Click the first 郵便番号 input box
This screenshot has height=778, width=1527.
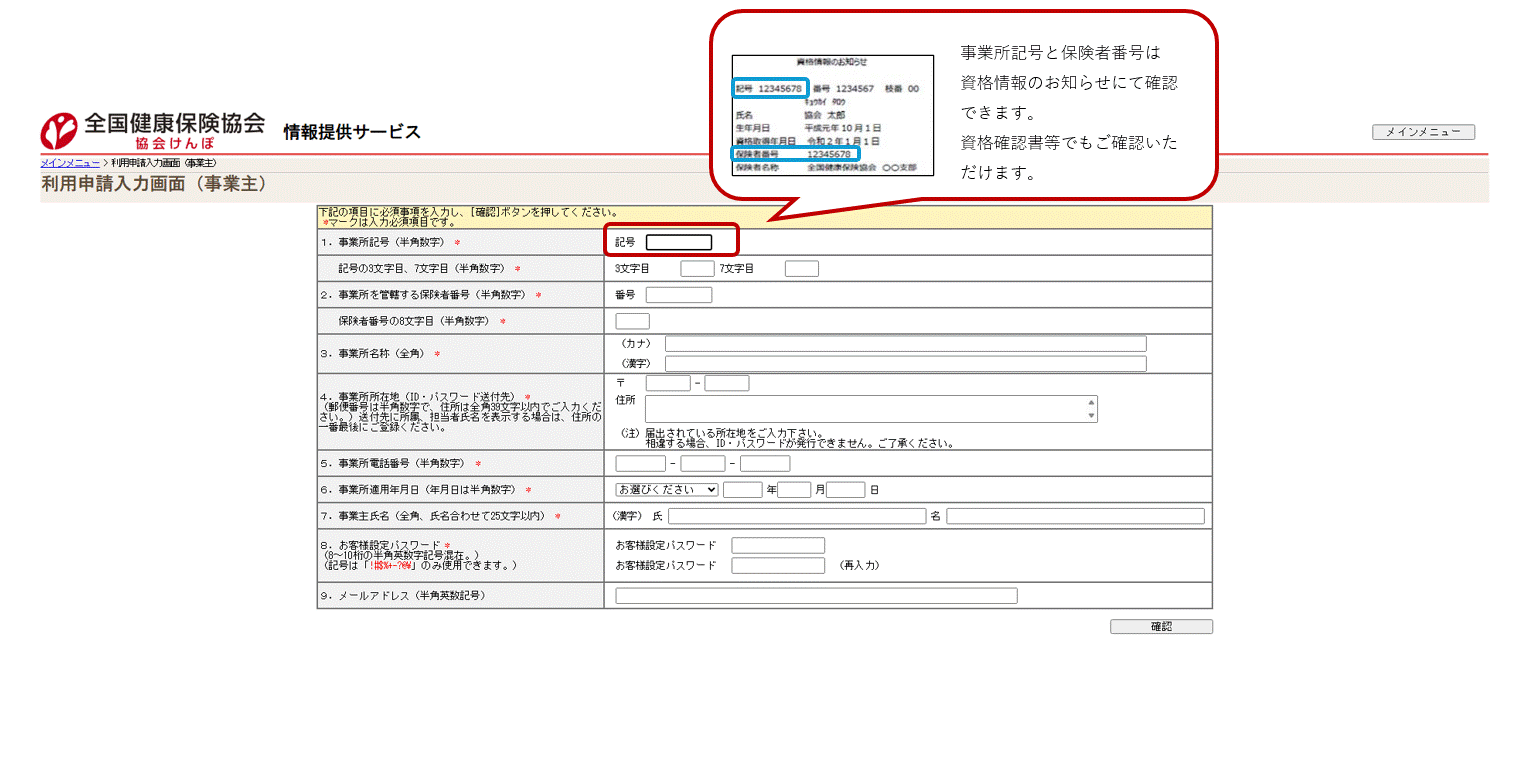(666, 382)
